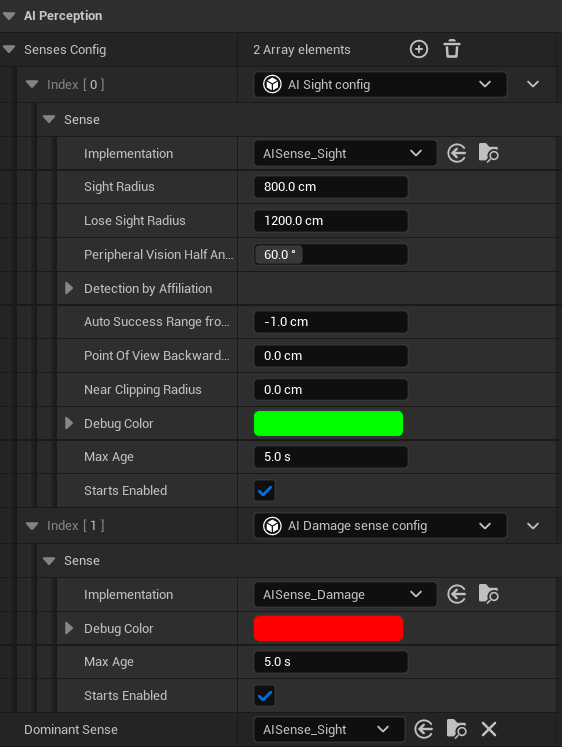The height and width of the screenshot is (747, 562).
Task: Click the '2 Array elements' text
Action: coord(301,50)
